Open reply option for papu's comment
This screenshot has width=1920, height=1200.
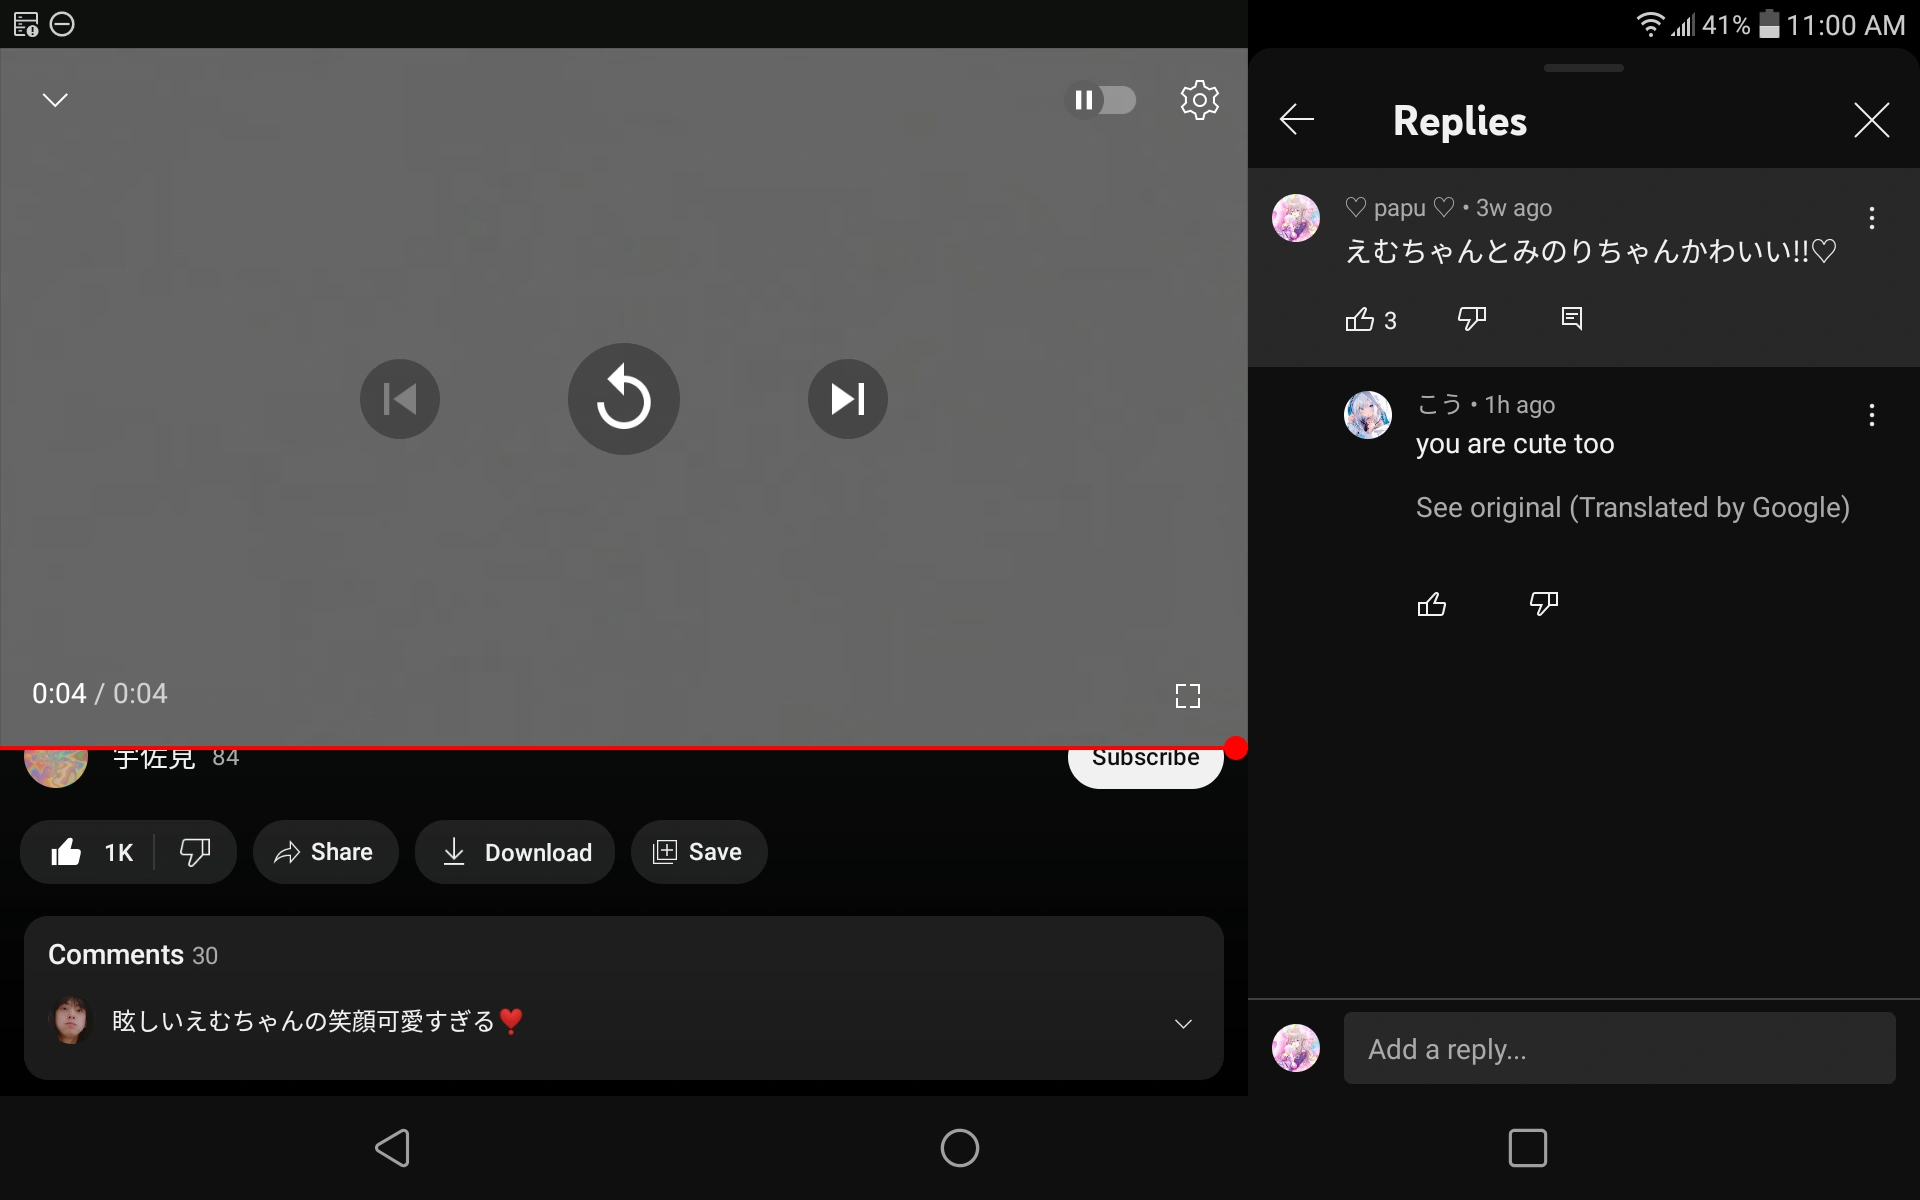[1570, 318]
